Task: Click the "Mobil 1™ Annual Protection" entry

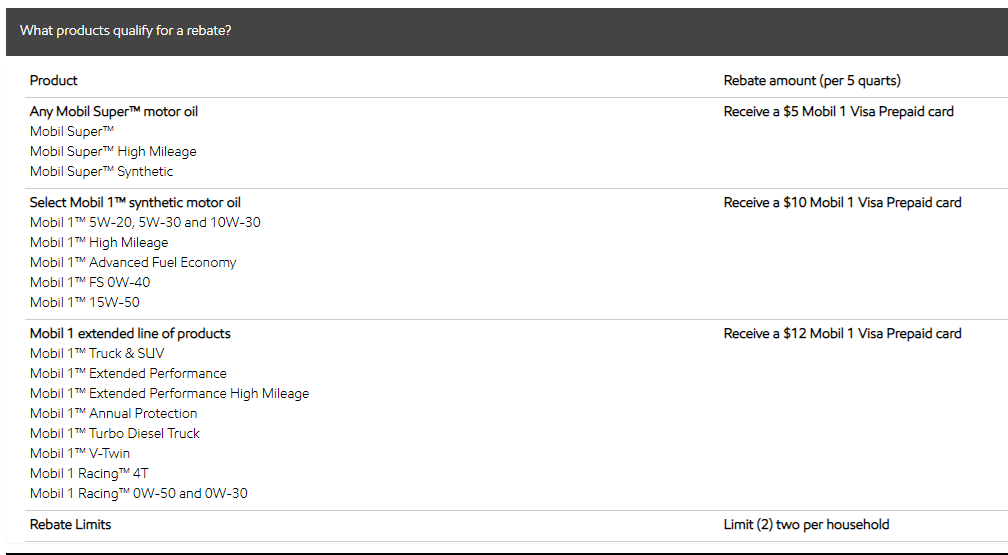Action: (114, 414)
